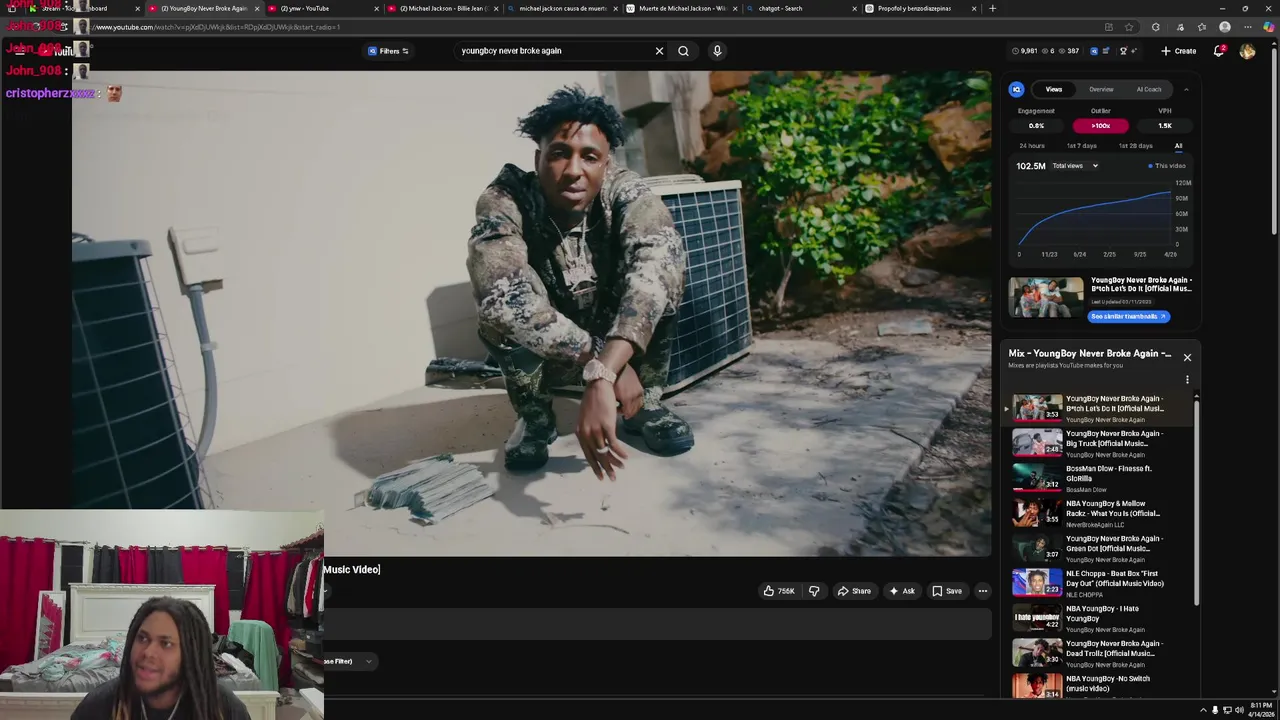
Task: Click the Ask button
Action: pyautogui.click(x=902, y=591)
